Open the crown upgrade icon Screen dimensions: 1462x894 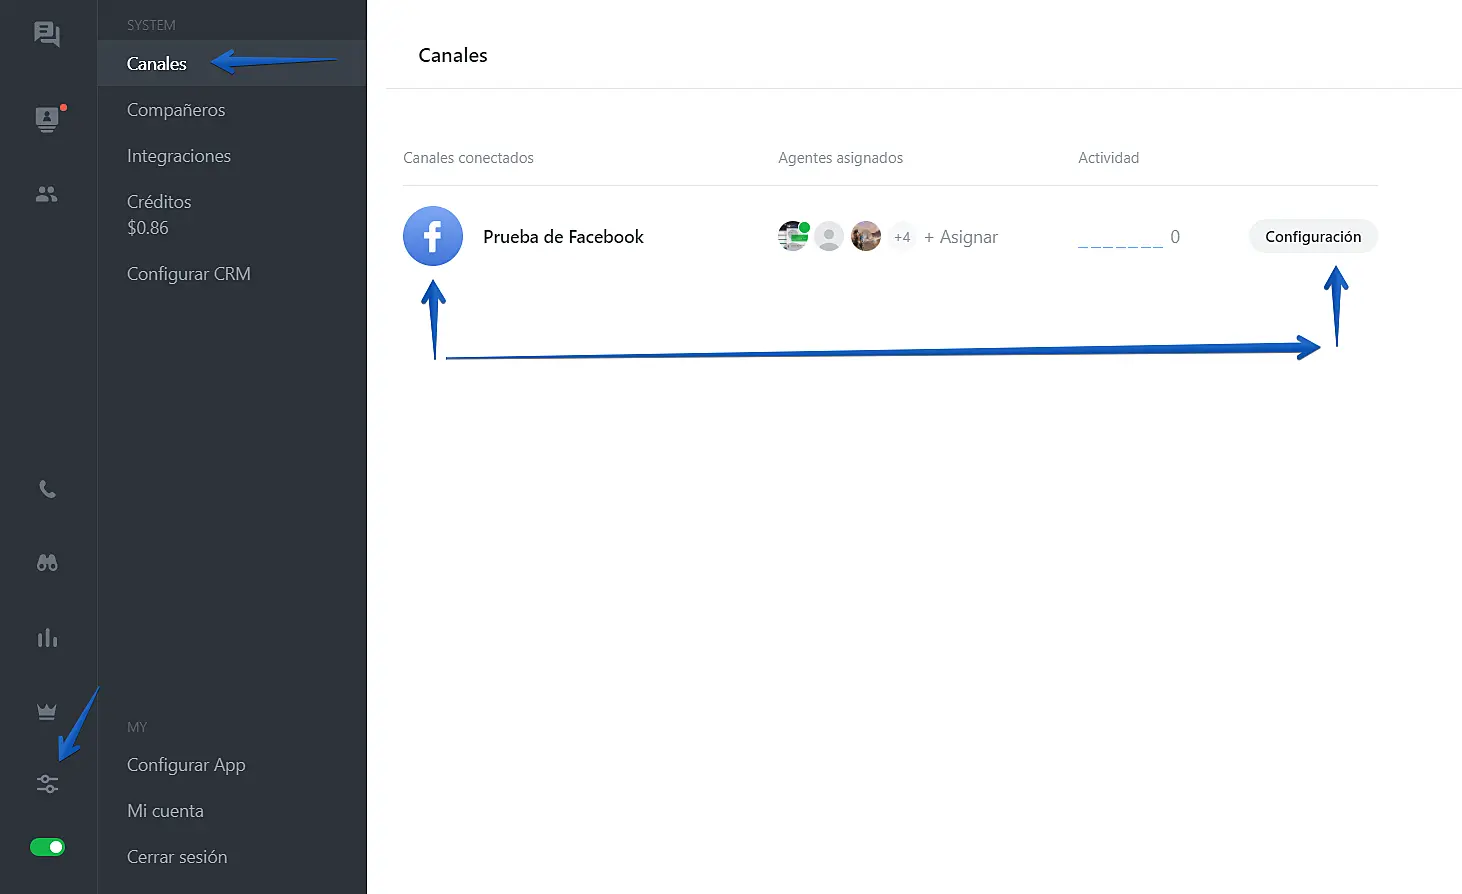tap(47, 711)
